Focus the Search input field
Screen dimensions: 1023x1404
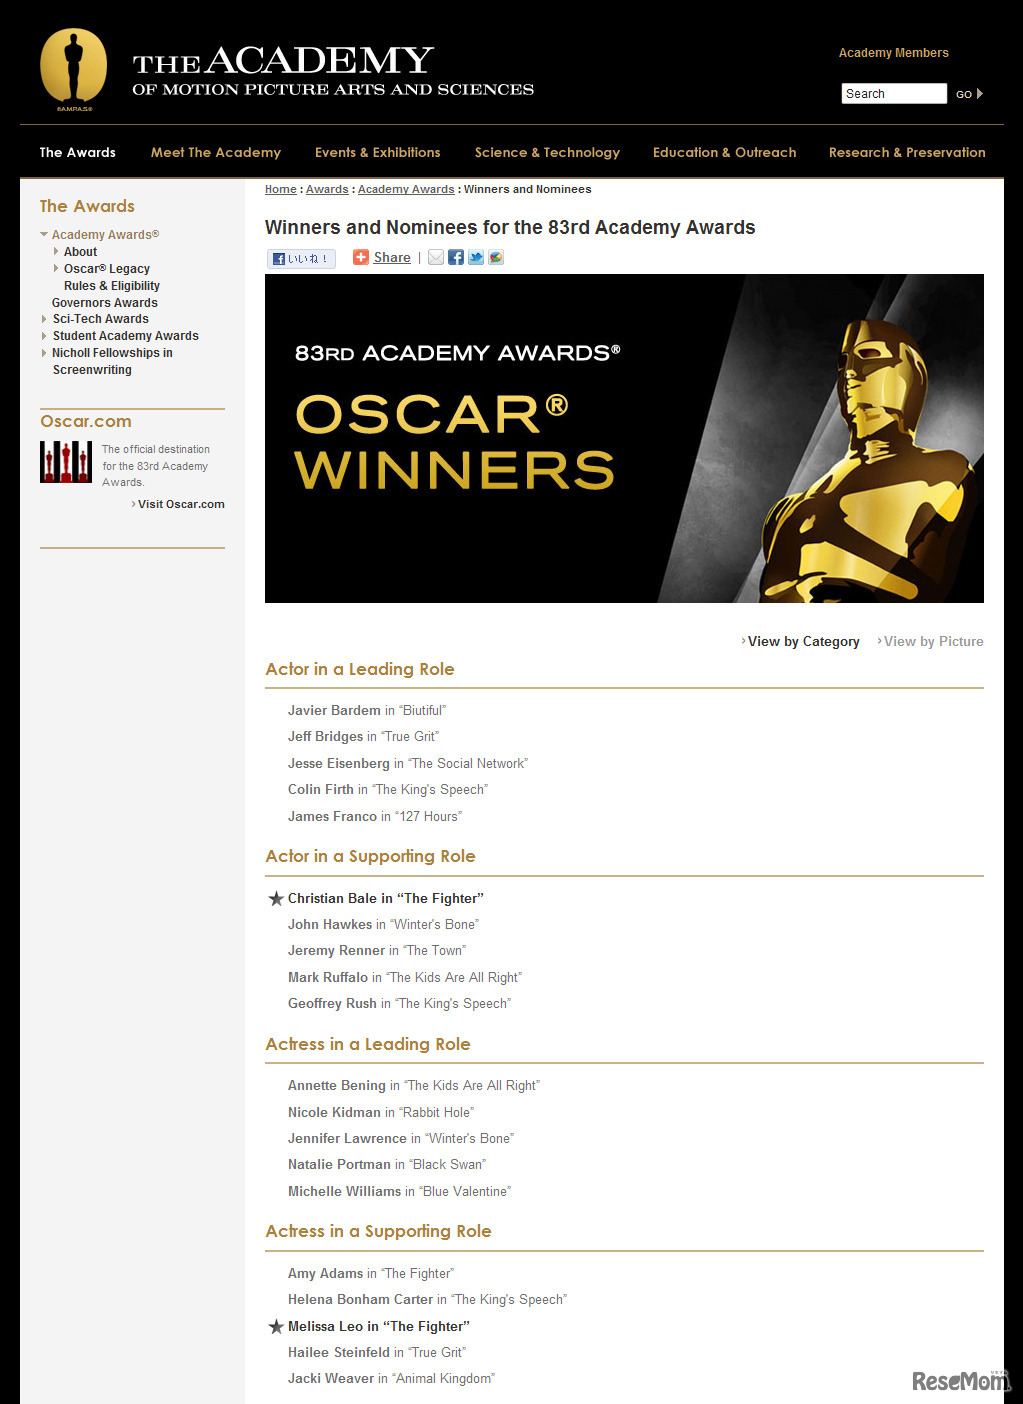894,94
